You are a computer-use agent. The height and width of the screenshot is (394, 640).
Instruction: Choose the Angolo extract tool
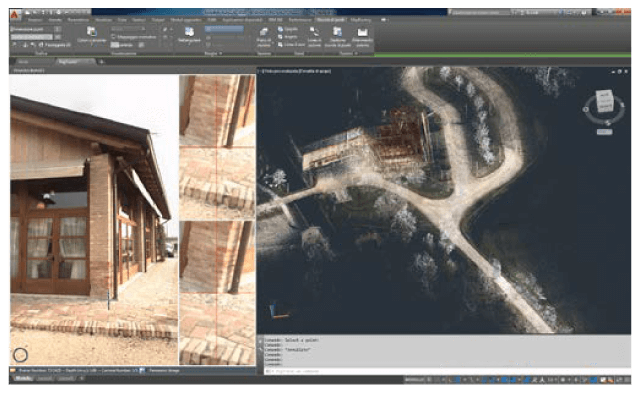click(x=288, y=37)
